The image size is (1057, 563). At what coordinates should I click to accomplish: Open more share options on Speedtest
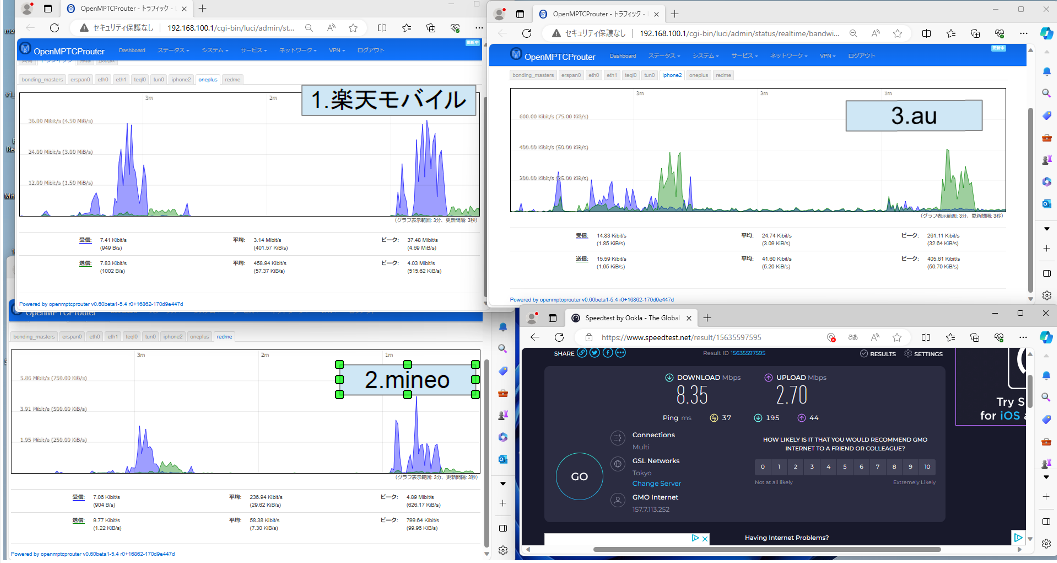(620, 353)
